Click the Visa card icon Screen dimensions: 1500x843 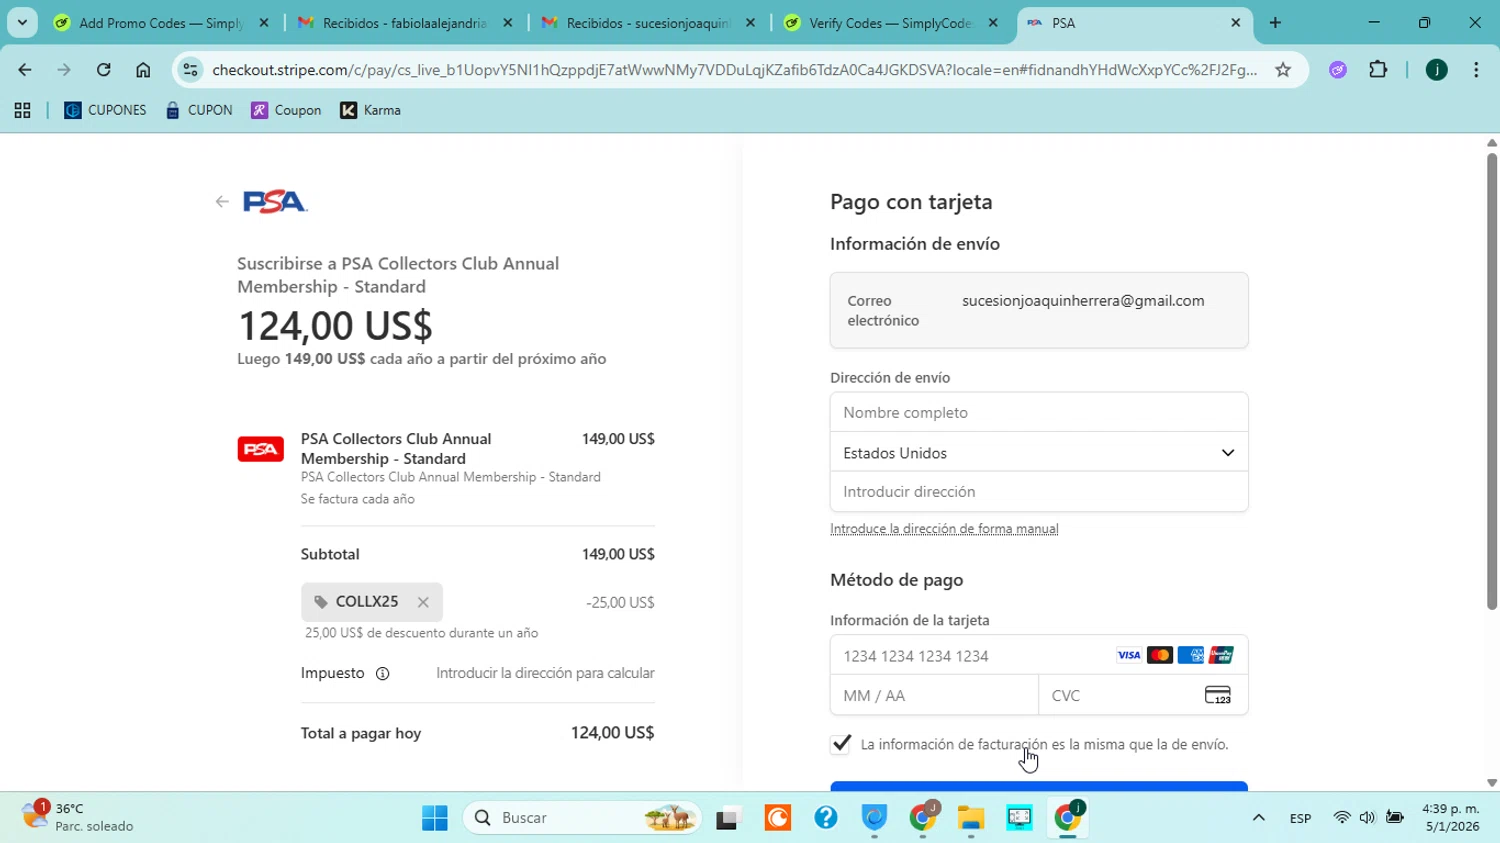point(1129,656)
